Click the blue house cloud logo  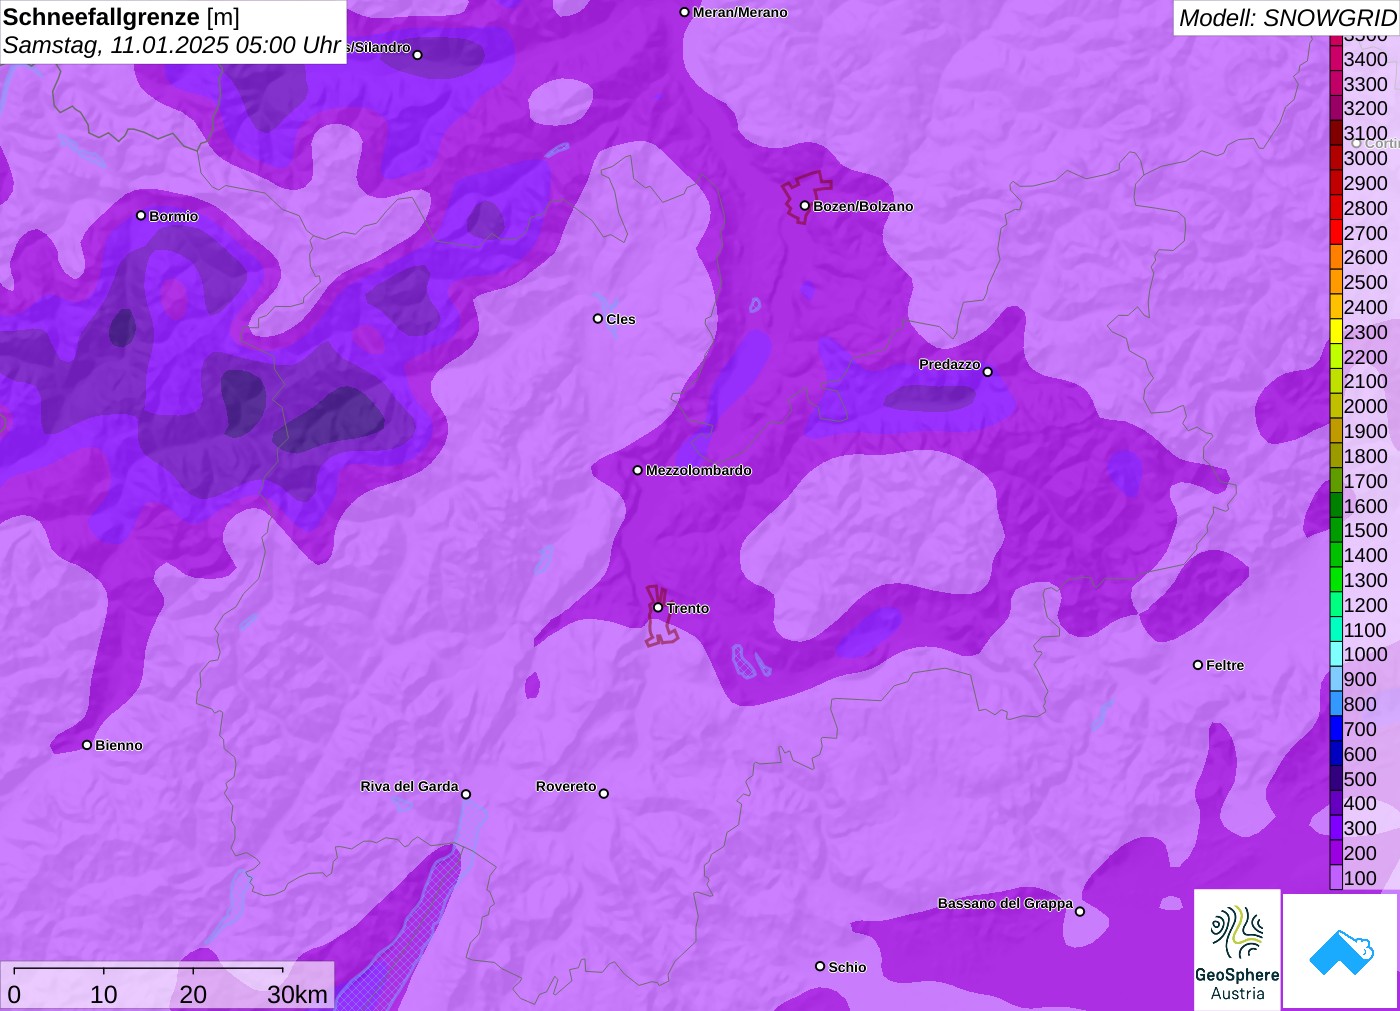click(1341, 952)
